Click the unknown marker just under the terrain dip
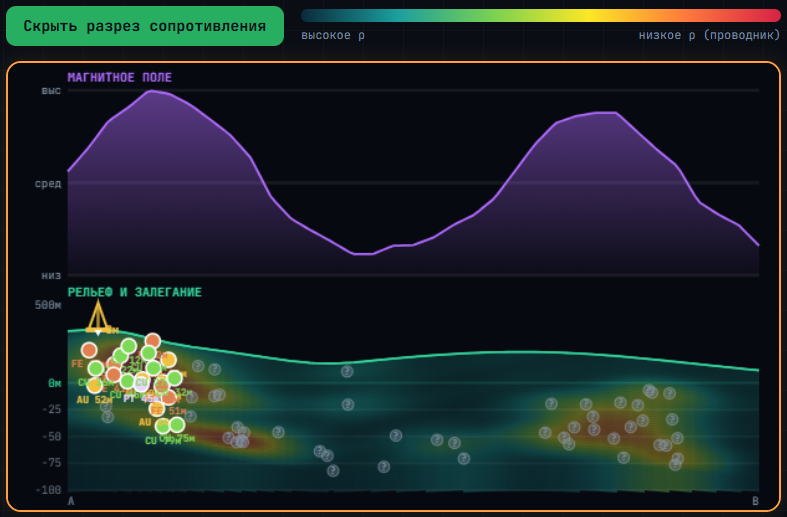 (347, 371)
